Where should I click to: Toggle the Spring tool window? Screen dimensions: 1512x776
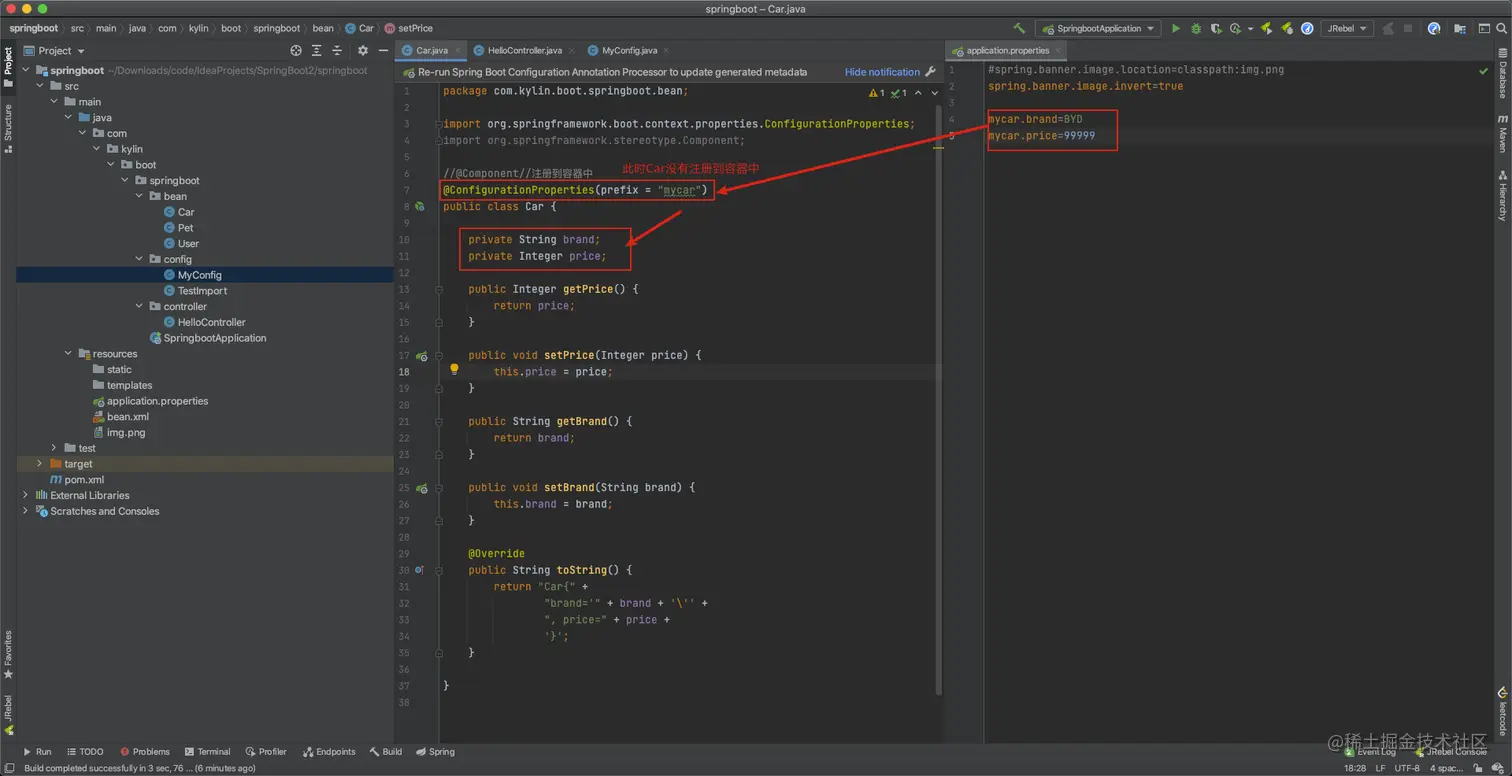click(435, 752)
